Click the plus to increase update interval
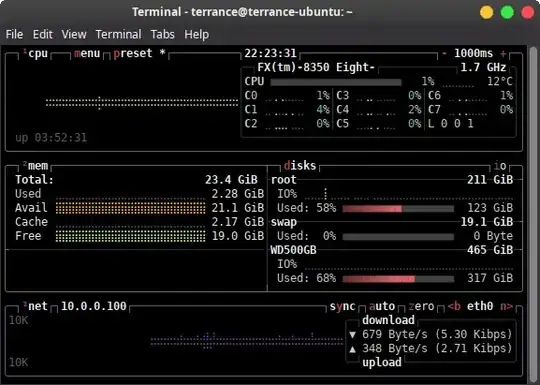540x385 pixels. (x=503, y=54)
